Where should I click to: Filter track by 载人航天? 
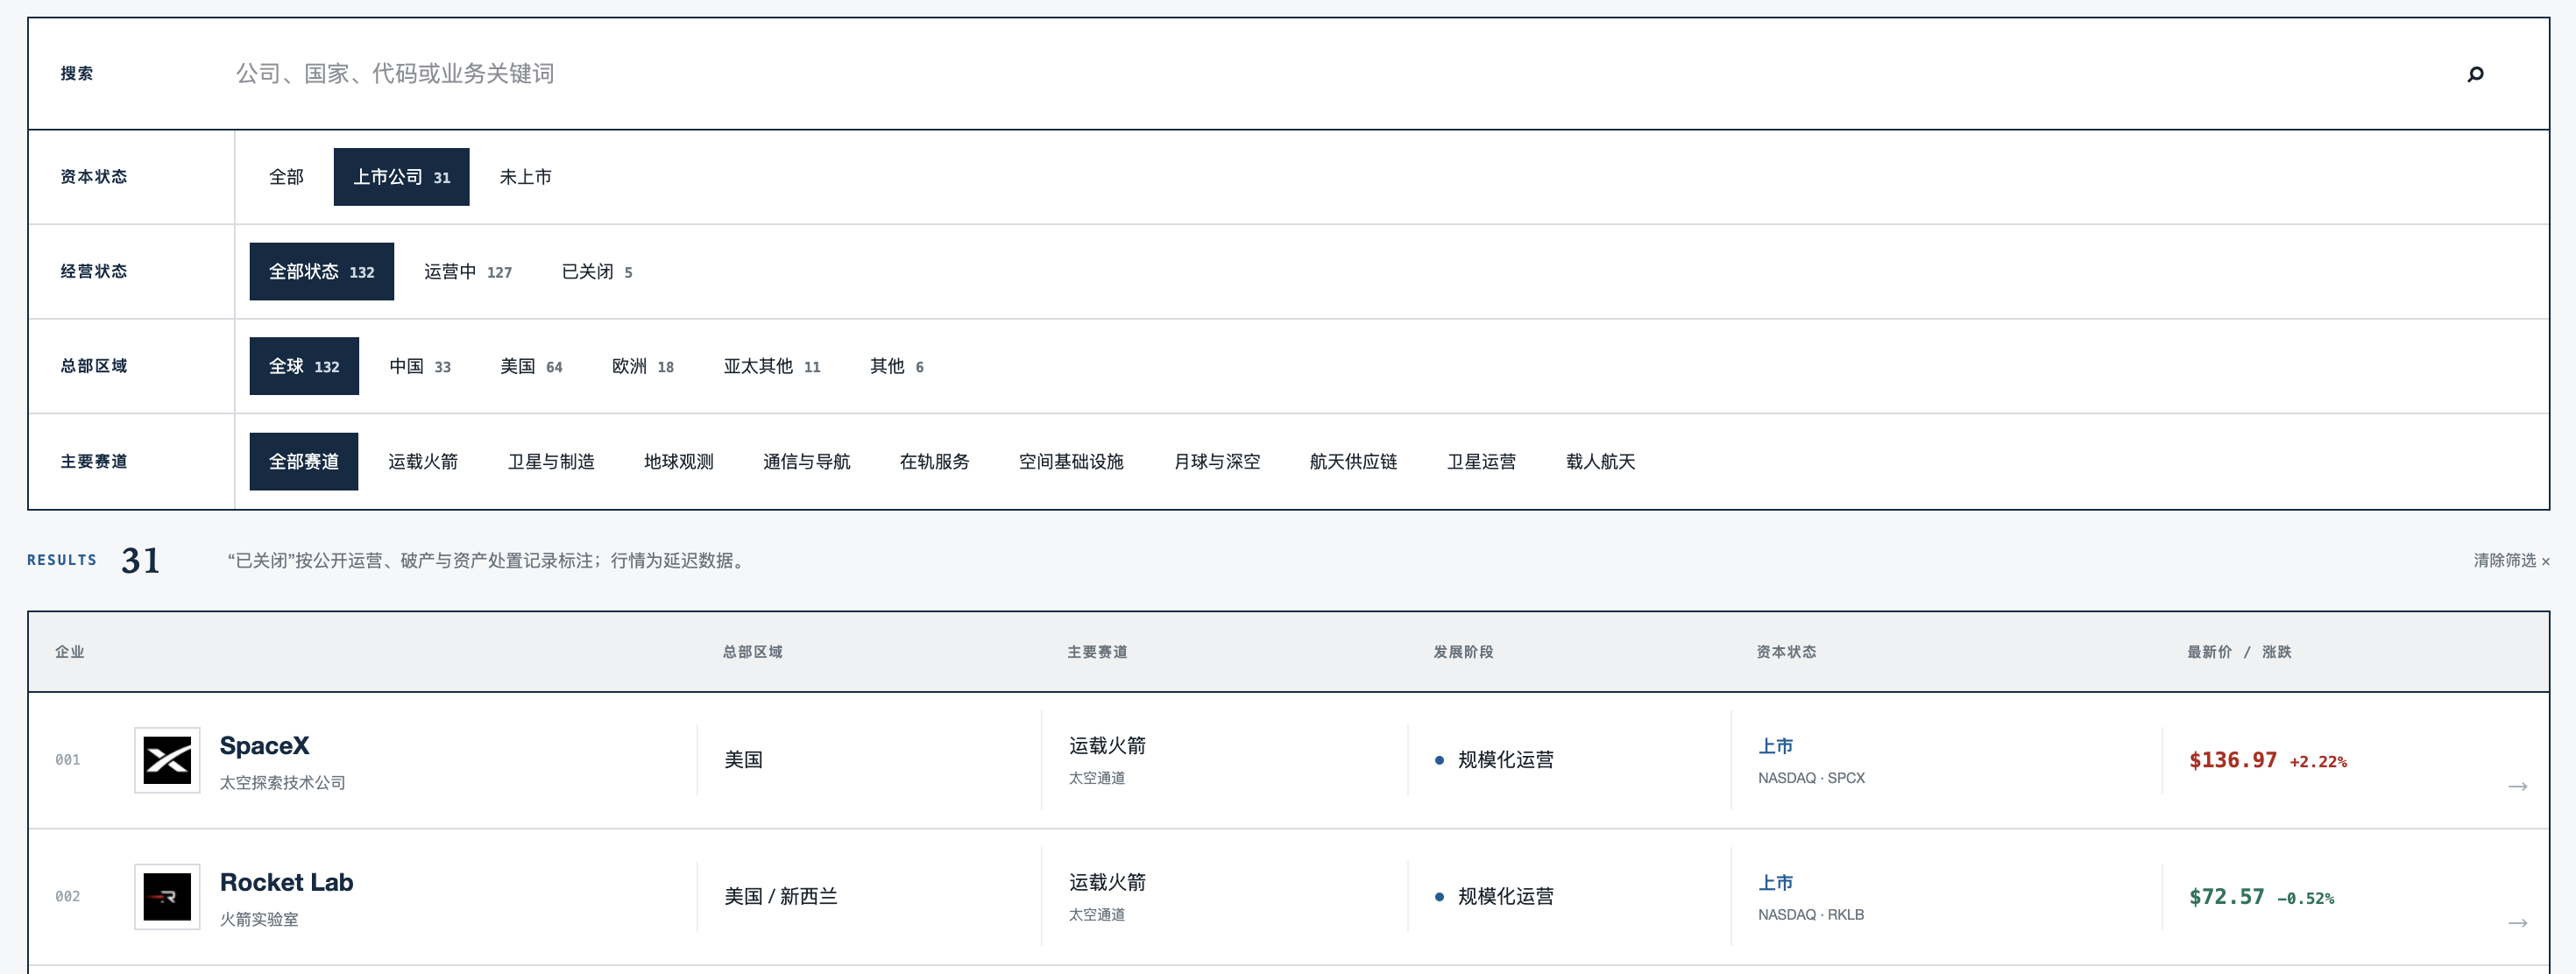tap(1600, 462)
